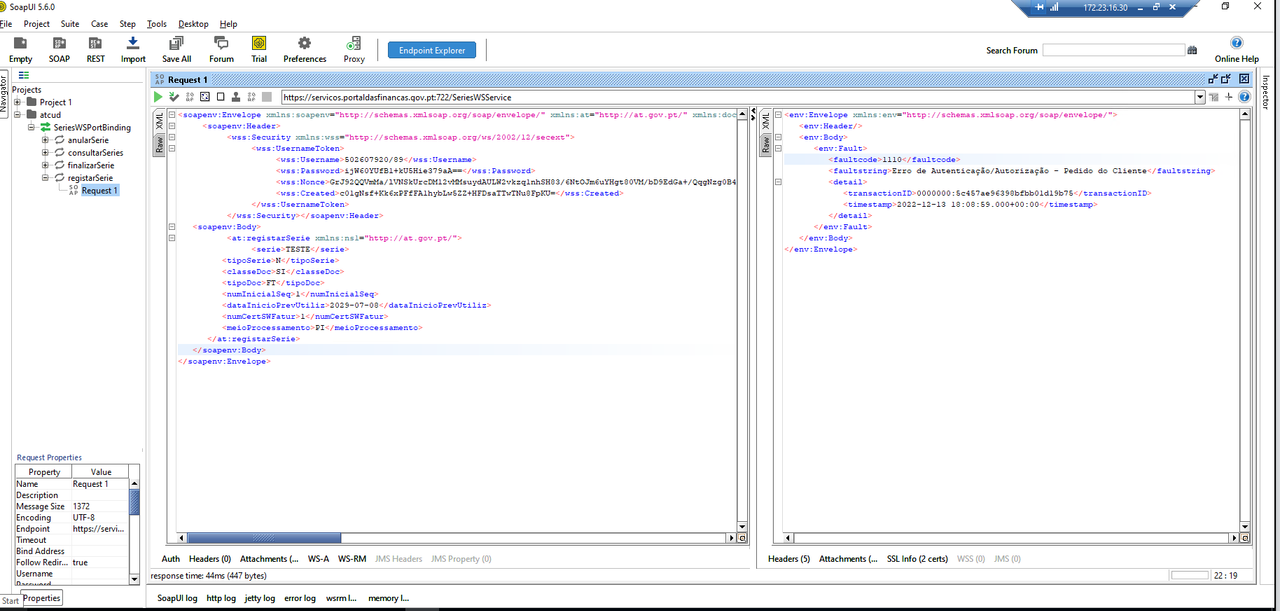The height and width of the screenshot is (611, 1280).
Task: Click the gray cancel request square icon
Action: click(267, 97)
